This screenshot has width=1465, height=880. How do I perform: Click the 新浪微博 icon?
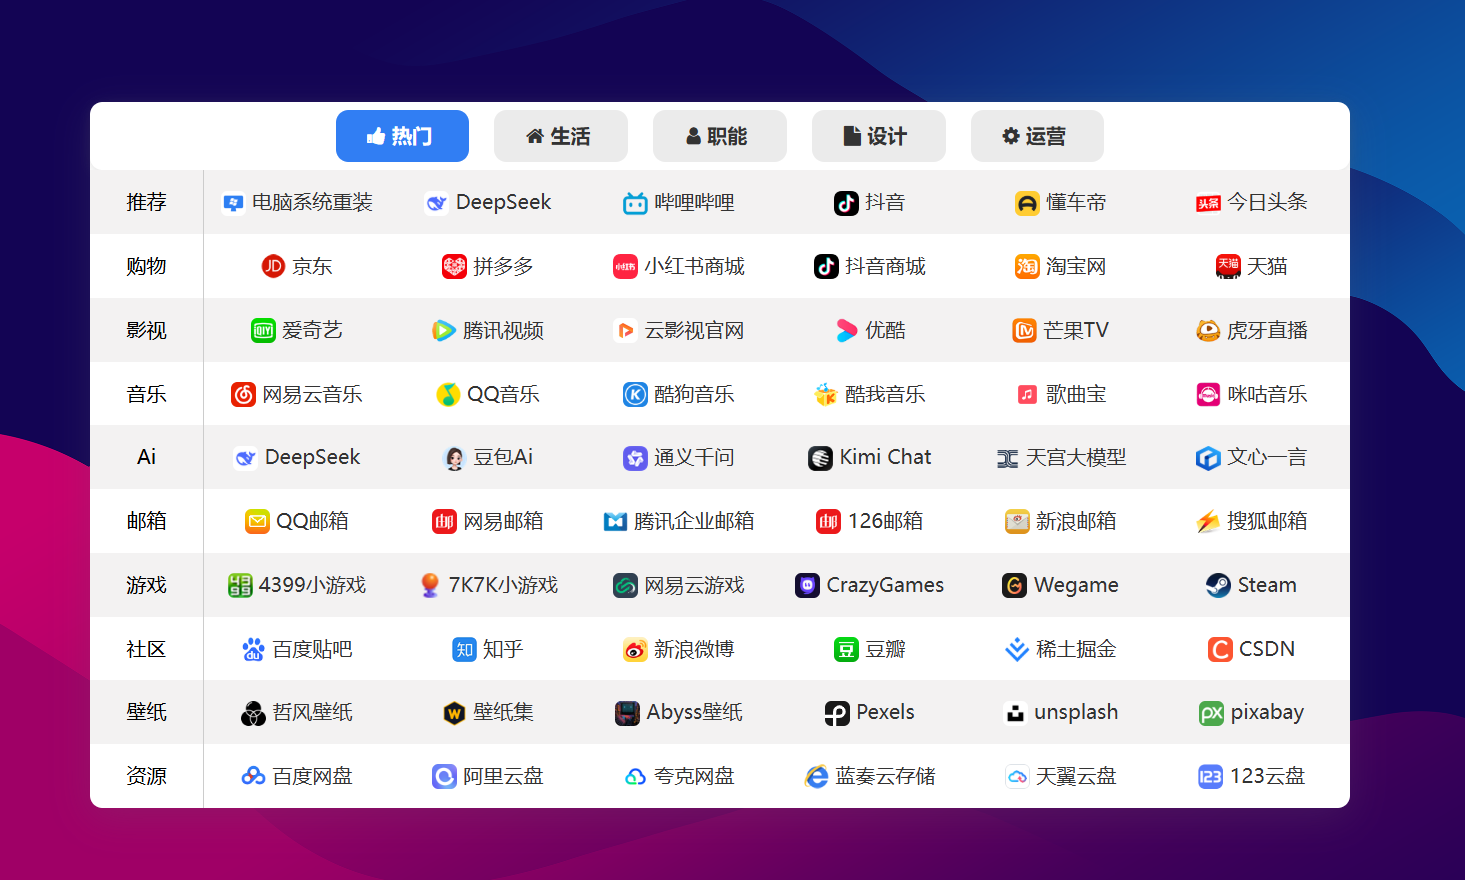(x=635, y=650)
